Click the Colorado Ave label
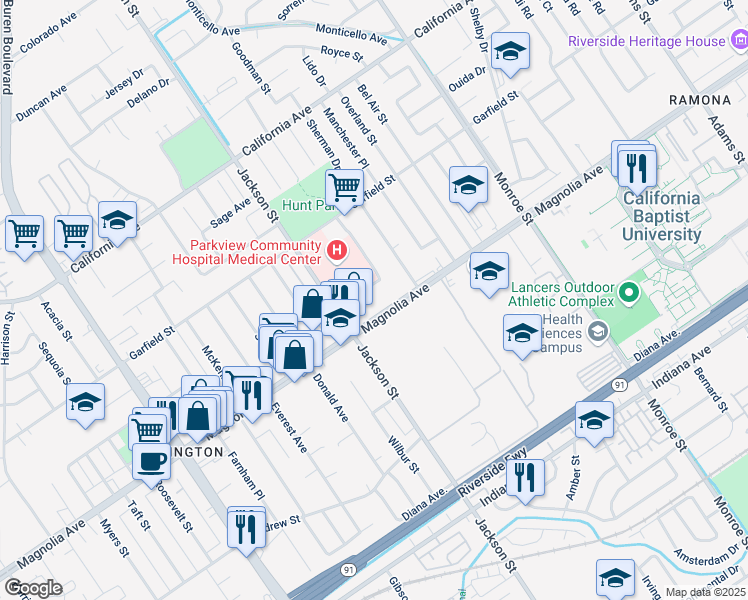The image size is (748, 600). (48, 33)
